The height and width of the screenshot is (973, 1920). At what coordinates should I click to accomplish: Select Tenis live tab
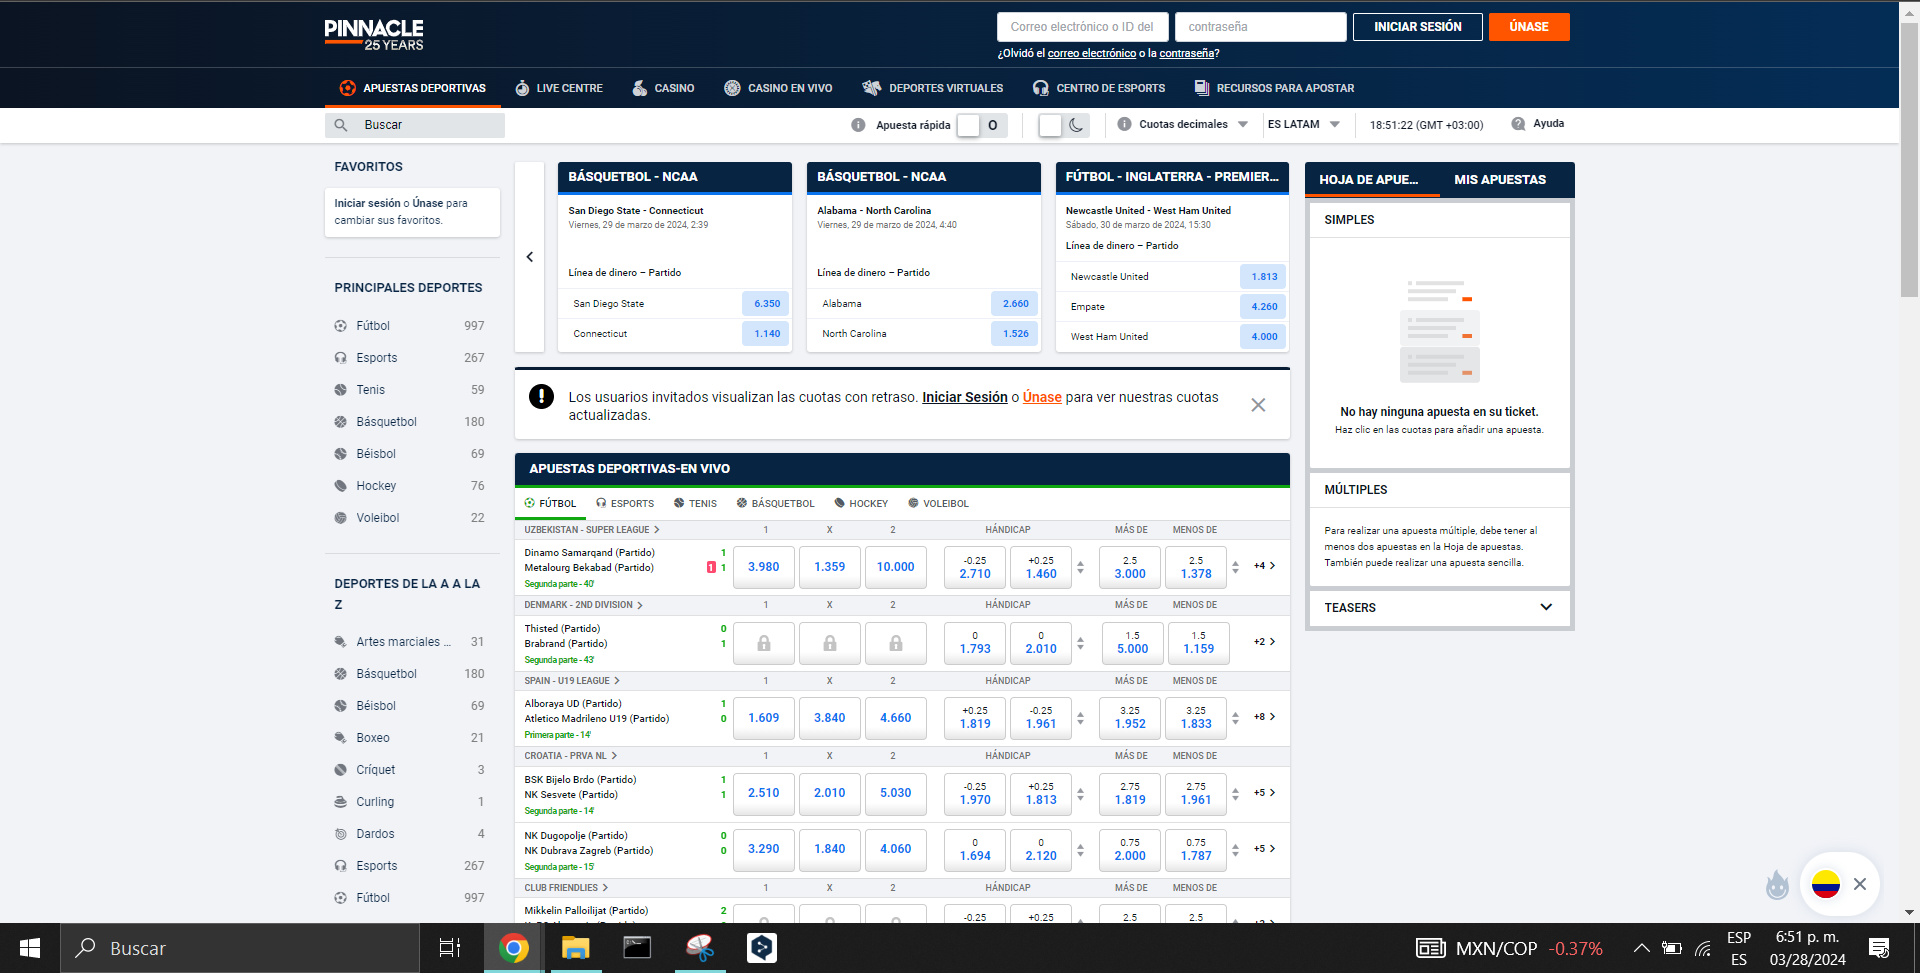[x=695, y=504]
